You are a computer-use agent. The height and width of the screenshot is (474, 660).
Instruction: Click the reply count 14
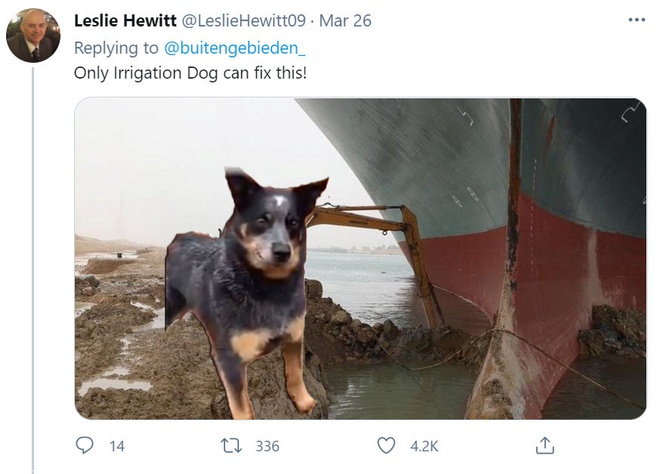[117, 446]
